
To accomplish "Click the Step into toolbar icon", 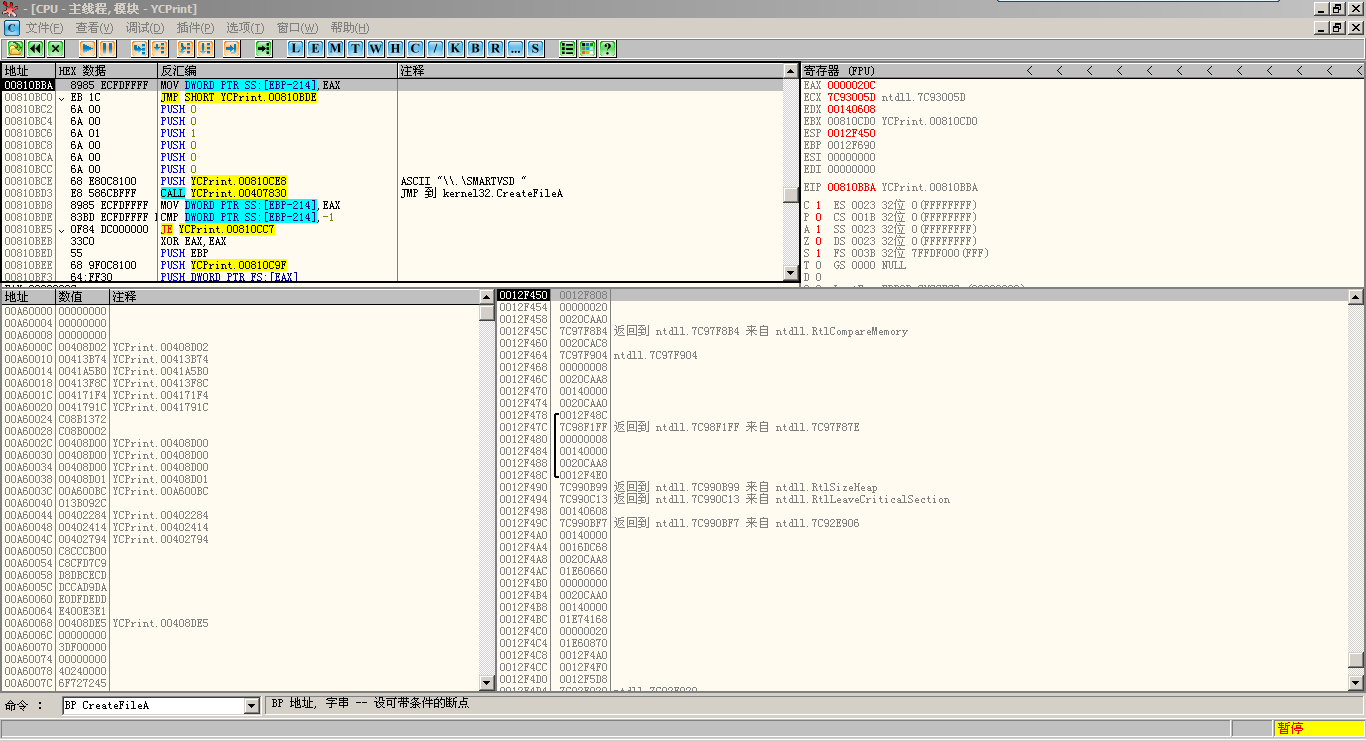I will click(139, 48).
